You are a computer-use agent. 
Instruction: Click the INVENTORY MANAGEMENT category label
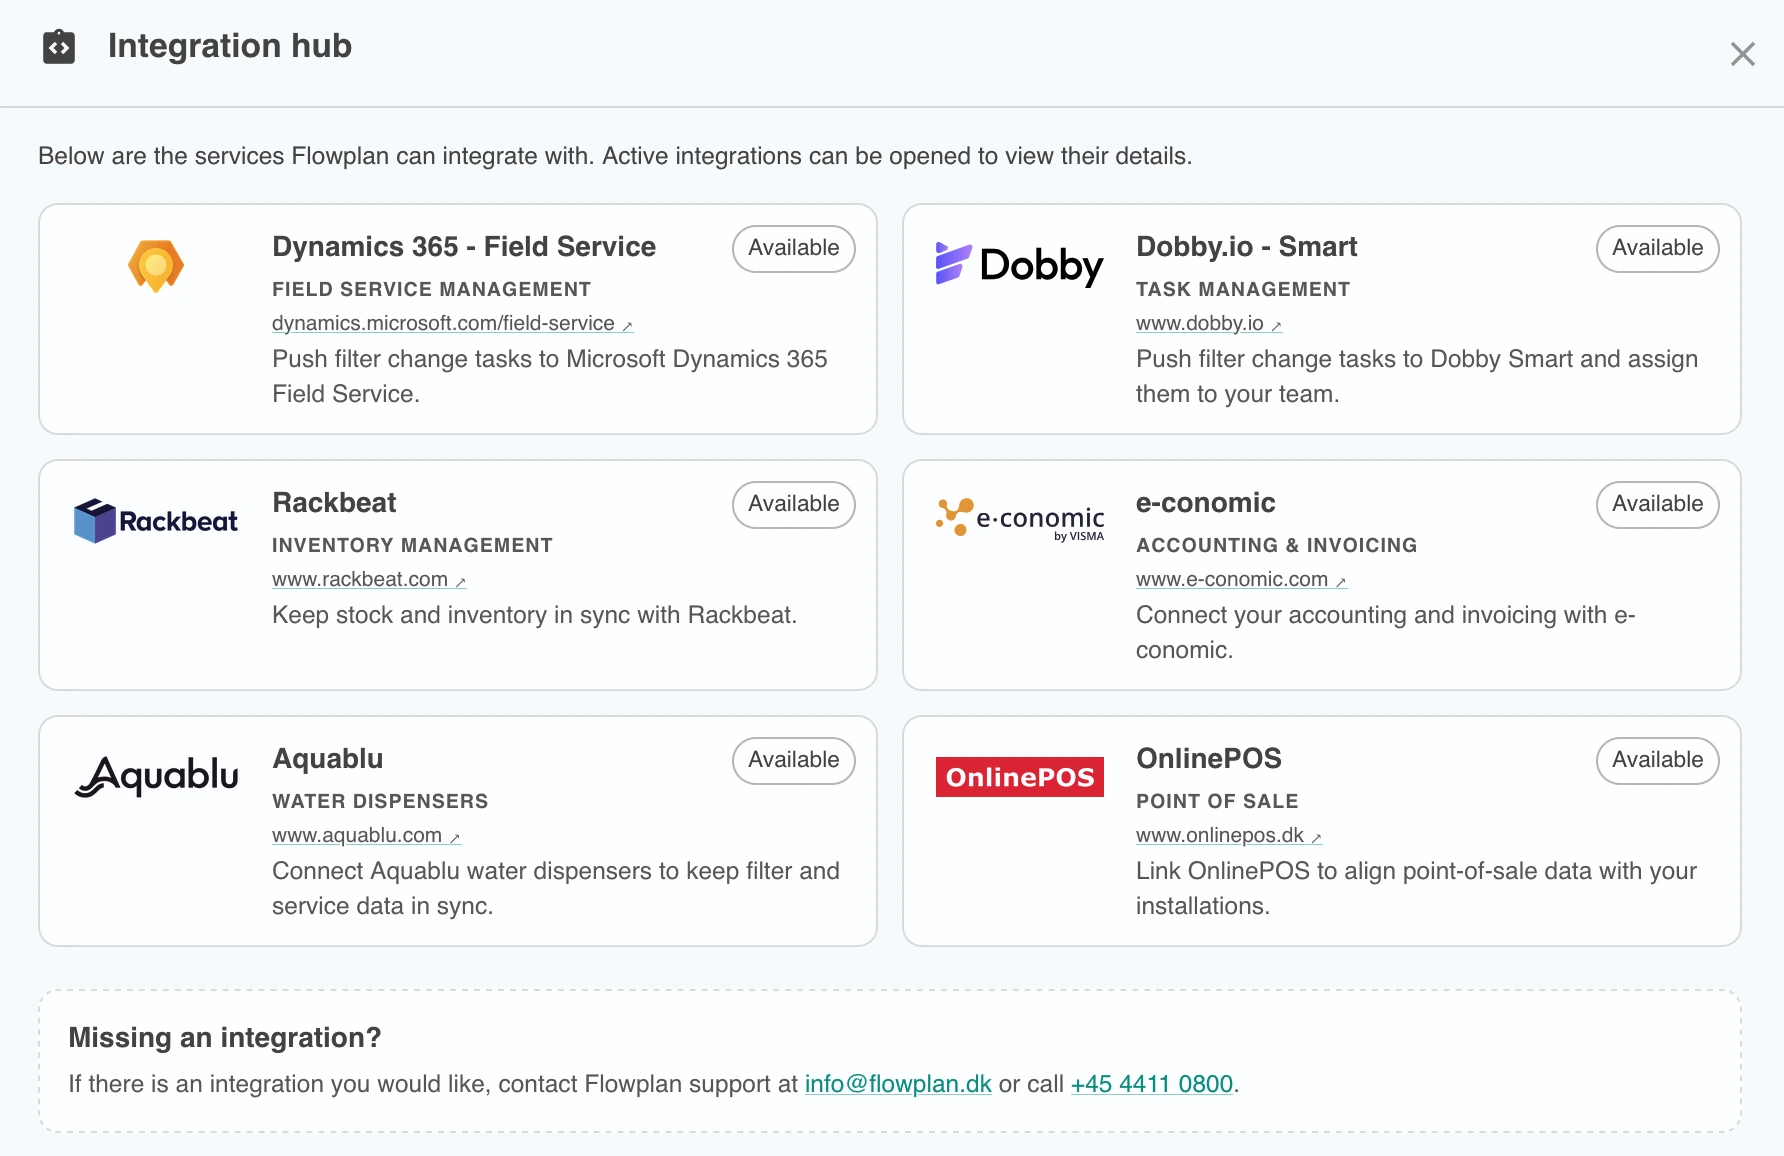[x=412, y=545]
